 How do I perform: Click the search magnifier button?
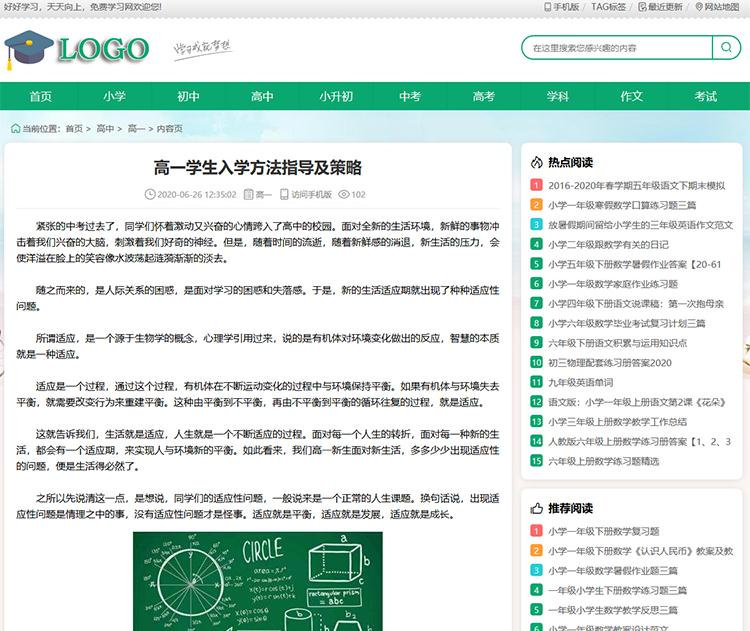pyautogui.click(x=726, y=47)
